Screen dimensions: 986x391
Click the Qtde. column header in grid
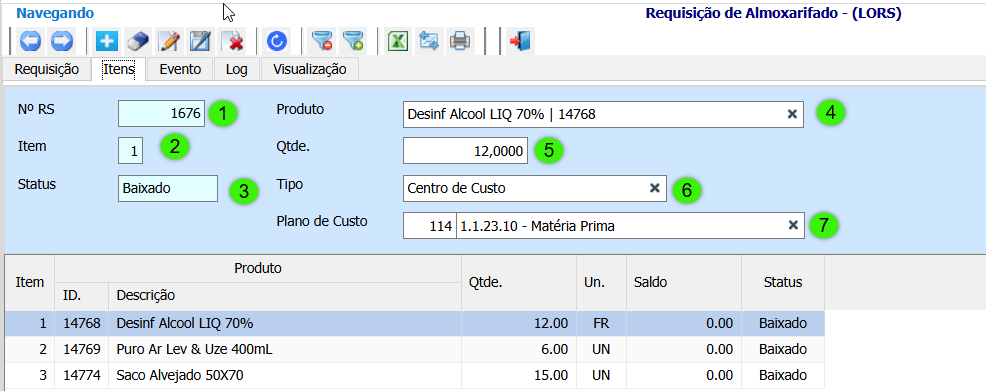(519, 282)
